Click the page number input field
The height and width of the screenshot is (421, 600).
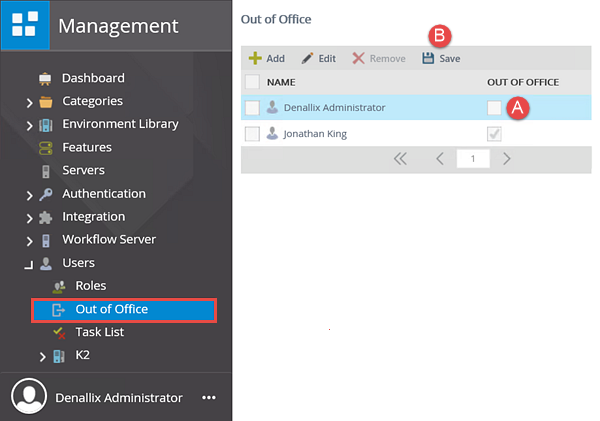click(470, 158)
